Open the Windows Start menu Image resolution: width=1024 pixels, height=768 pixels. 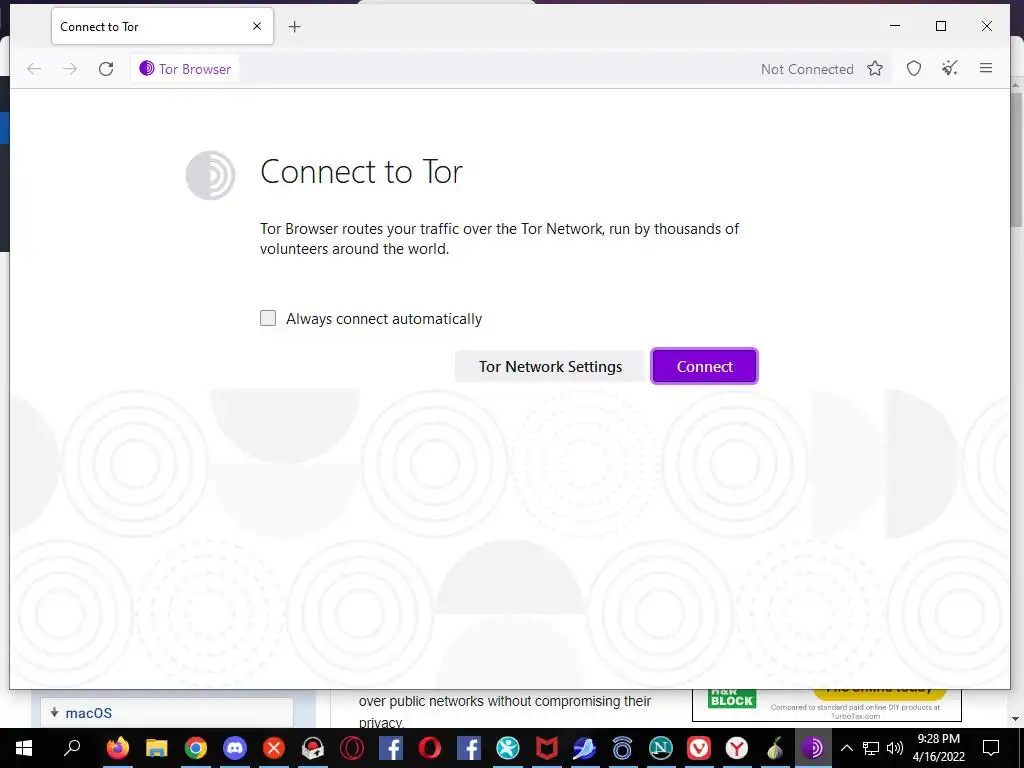click(24, 748)
